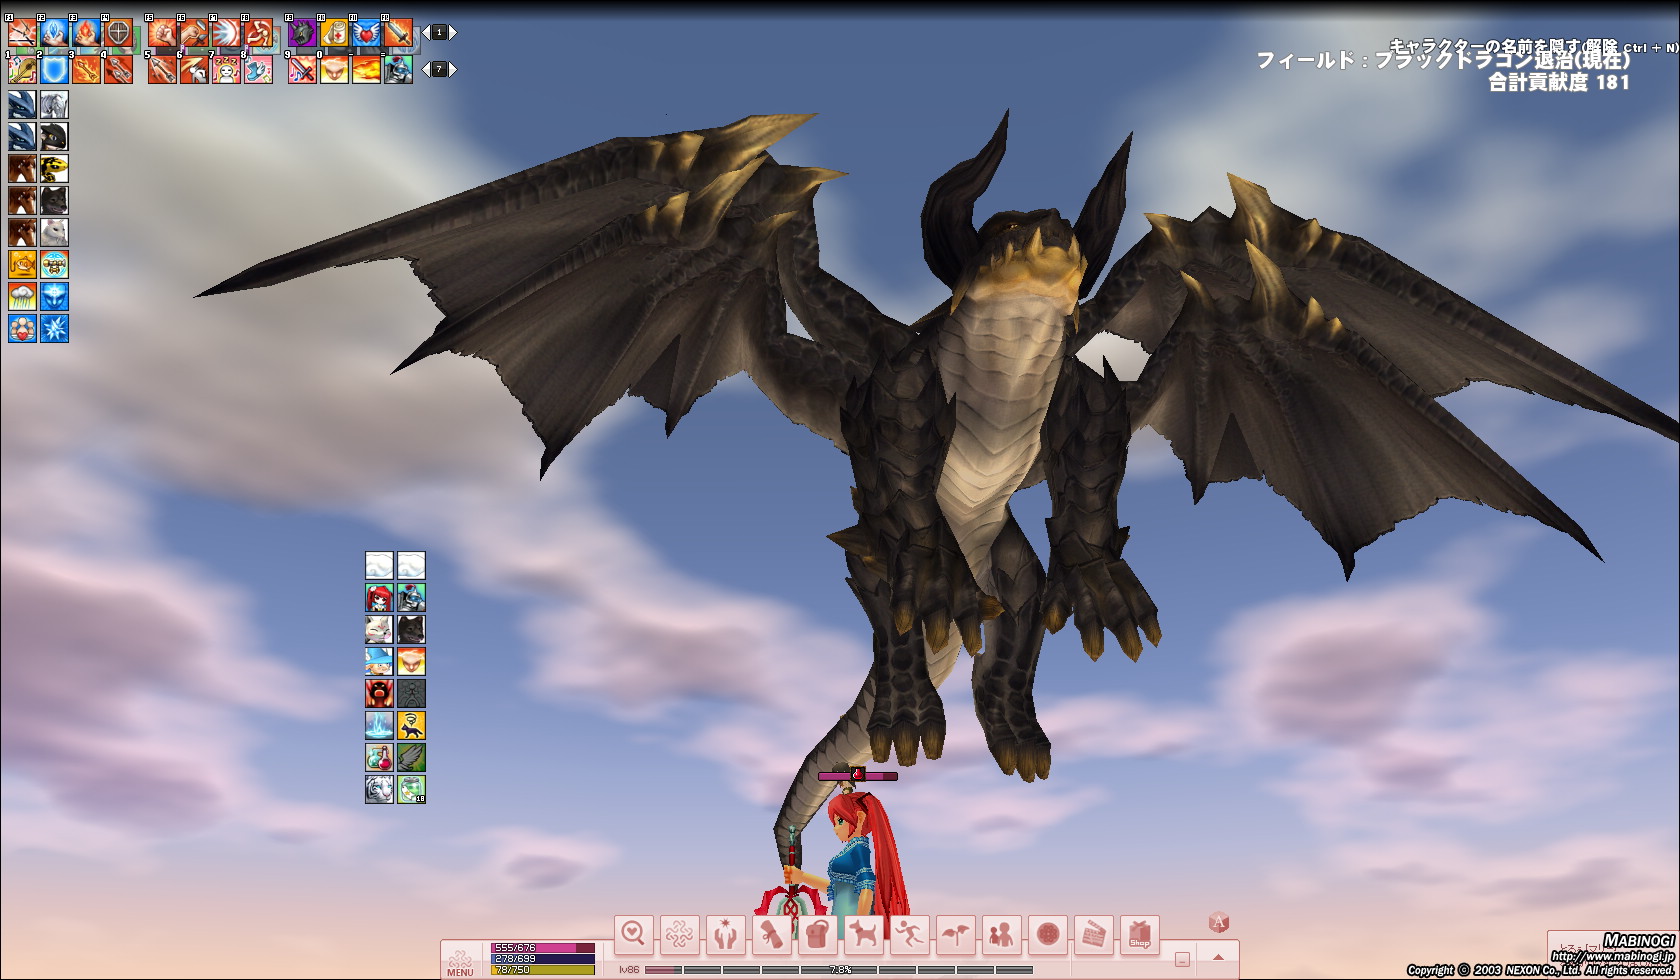Open the main MENU button
Image resolution: width=1680 pixels, height=980 pixels.
pos(460,962)
